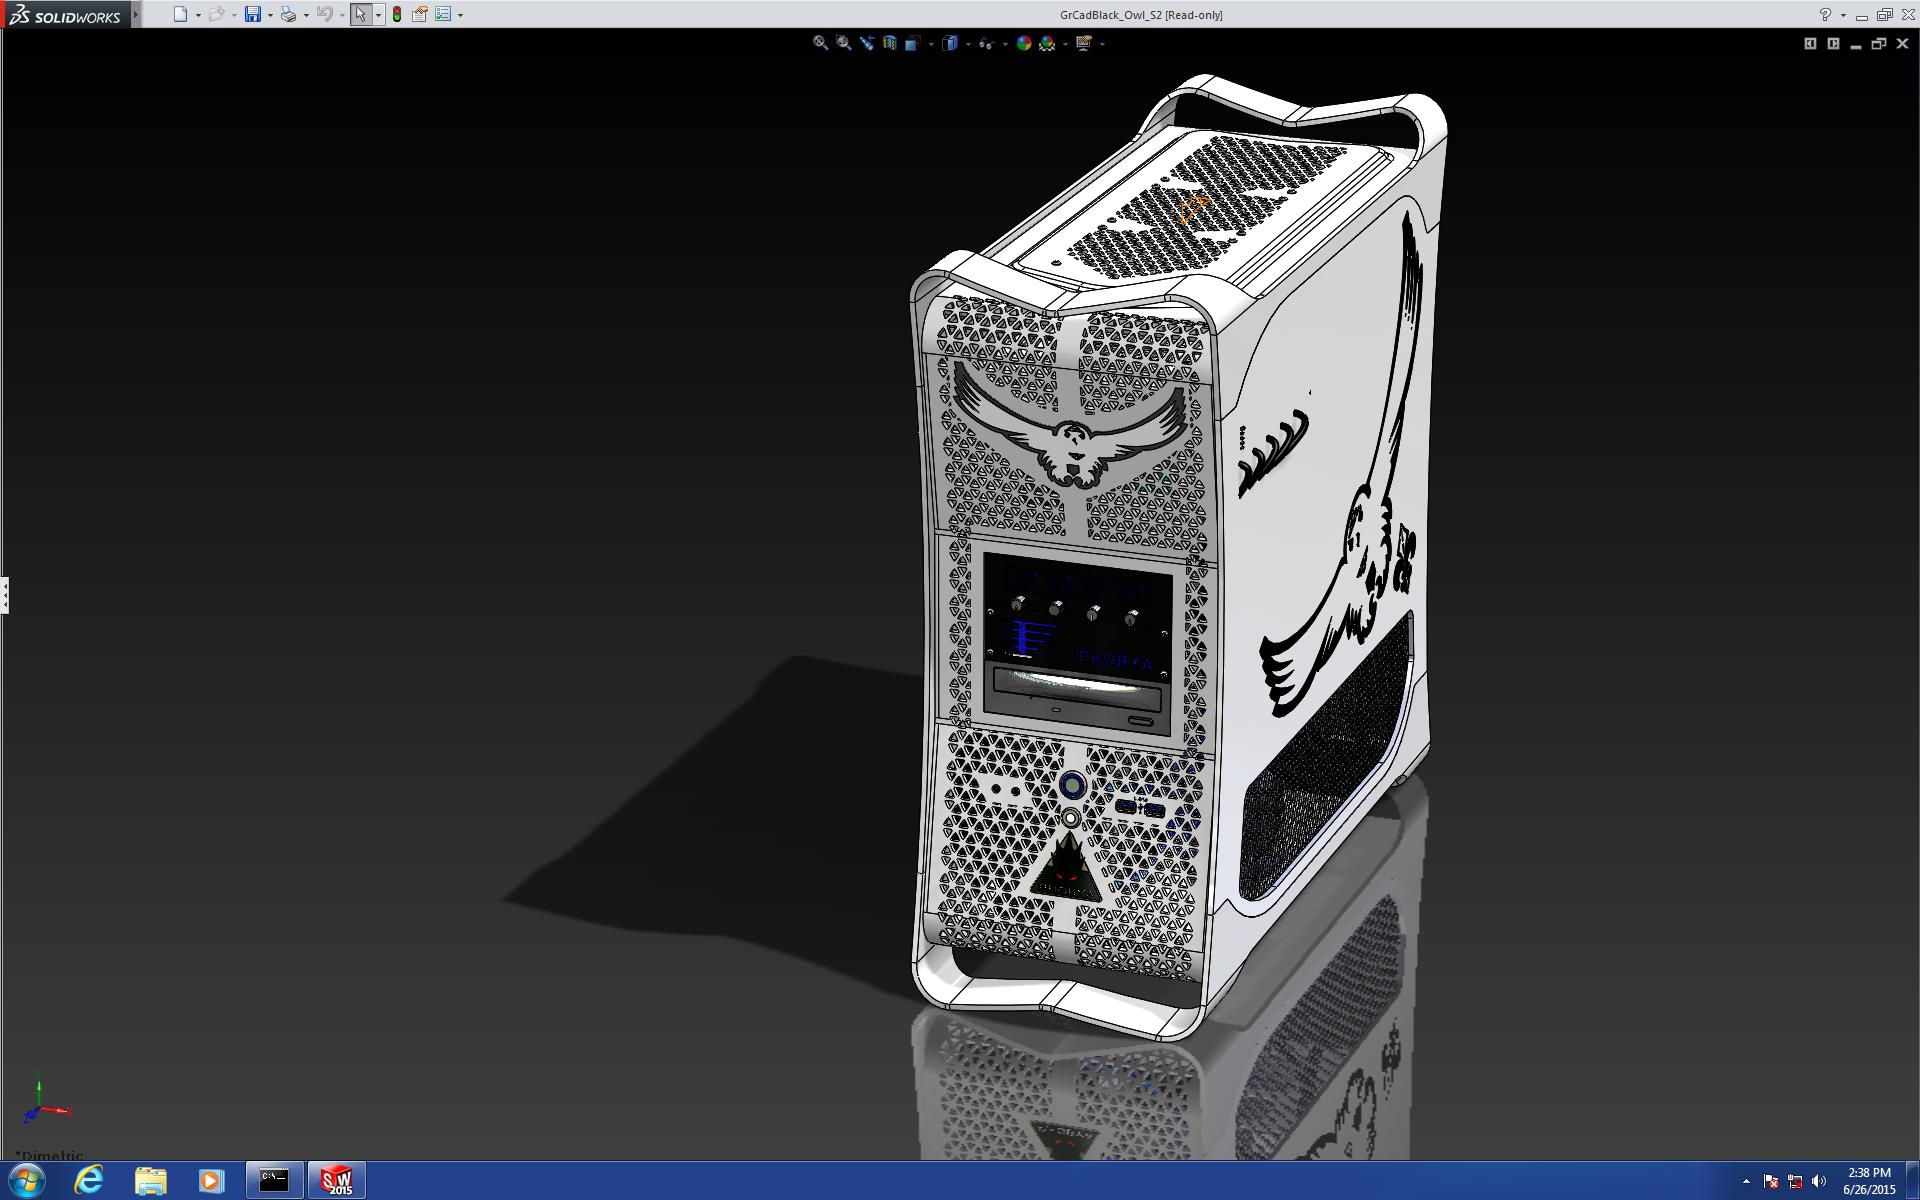Toggle the Section View tool
This screenshot has height=1200, width=1920.
tap(890, 43)
